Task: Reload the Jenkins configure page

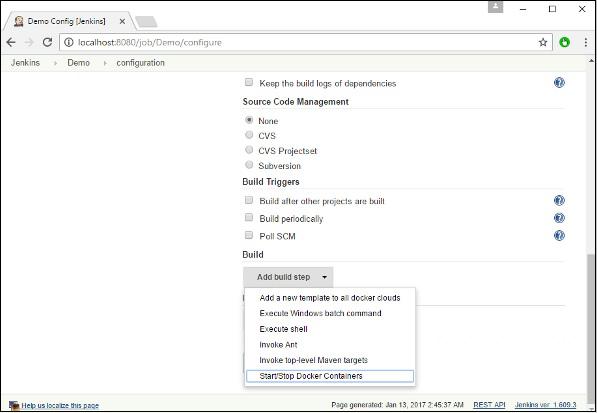Action: click(x=47, y=42)
